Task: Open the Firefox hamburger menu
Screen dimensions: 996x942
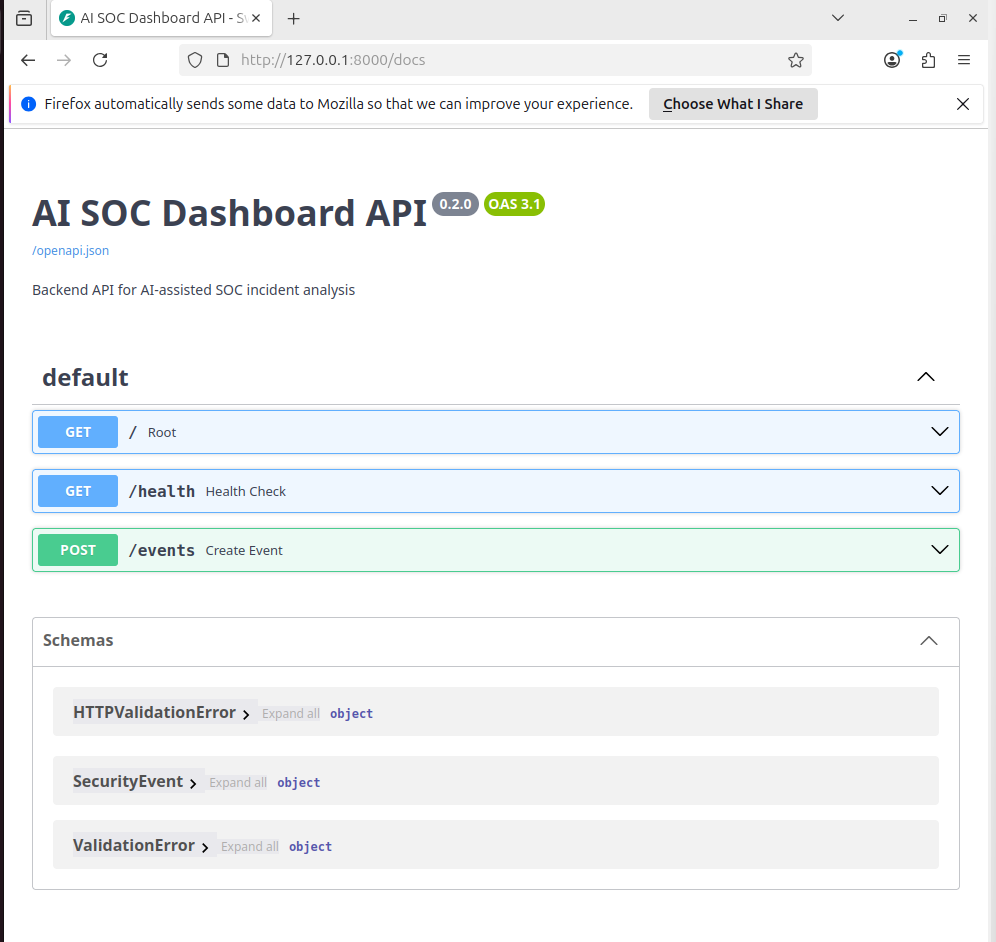Action: [x=964, y=60]
